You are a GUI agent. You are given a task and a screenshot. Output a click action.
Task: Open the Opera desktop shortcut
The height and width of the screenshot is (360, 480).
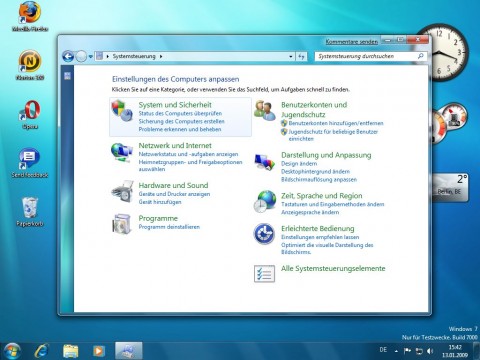click(x=30, y=114)
